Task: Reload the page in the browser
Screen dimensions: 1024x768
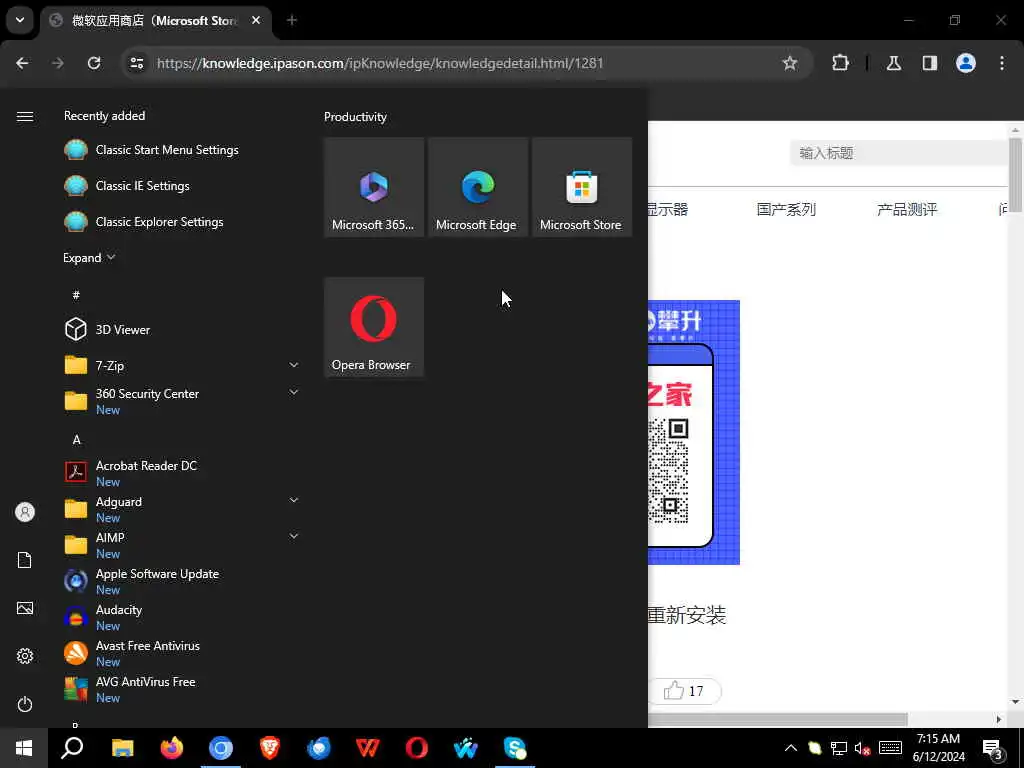Action: click(x=94, y=63)
